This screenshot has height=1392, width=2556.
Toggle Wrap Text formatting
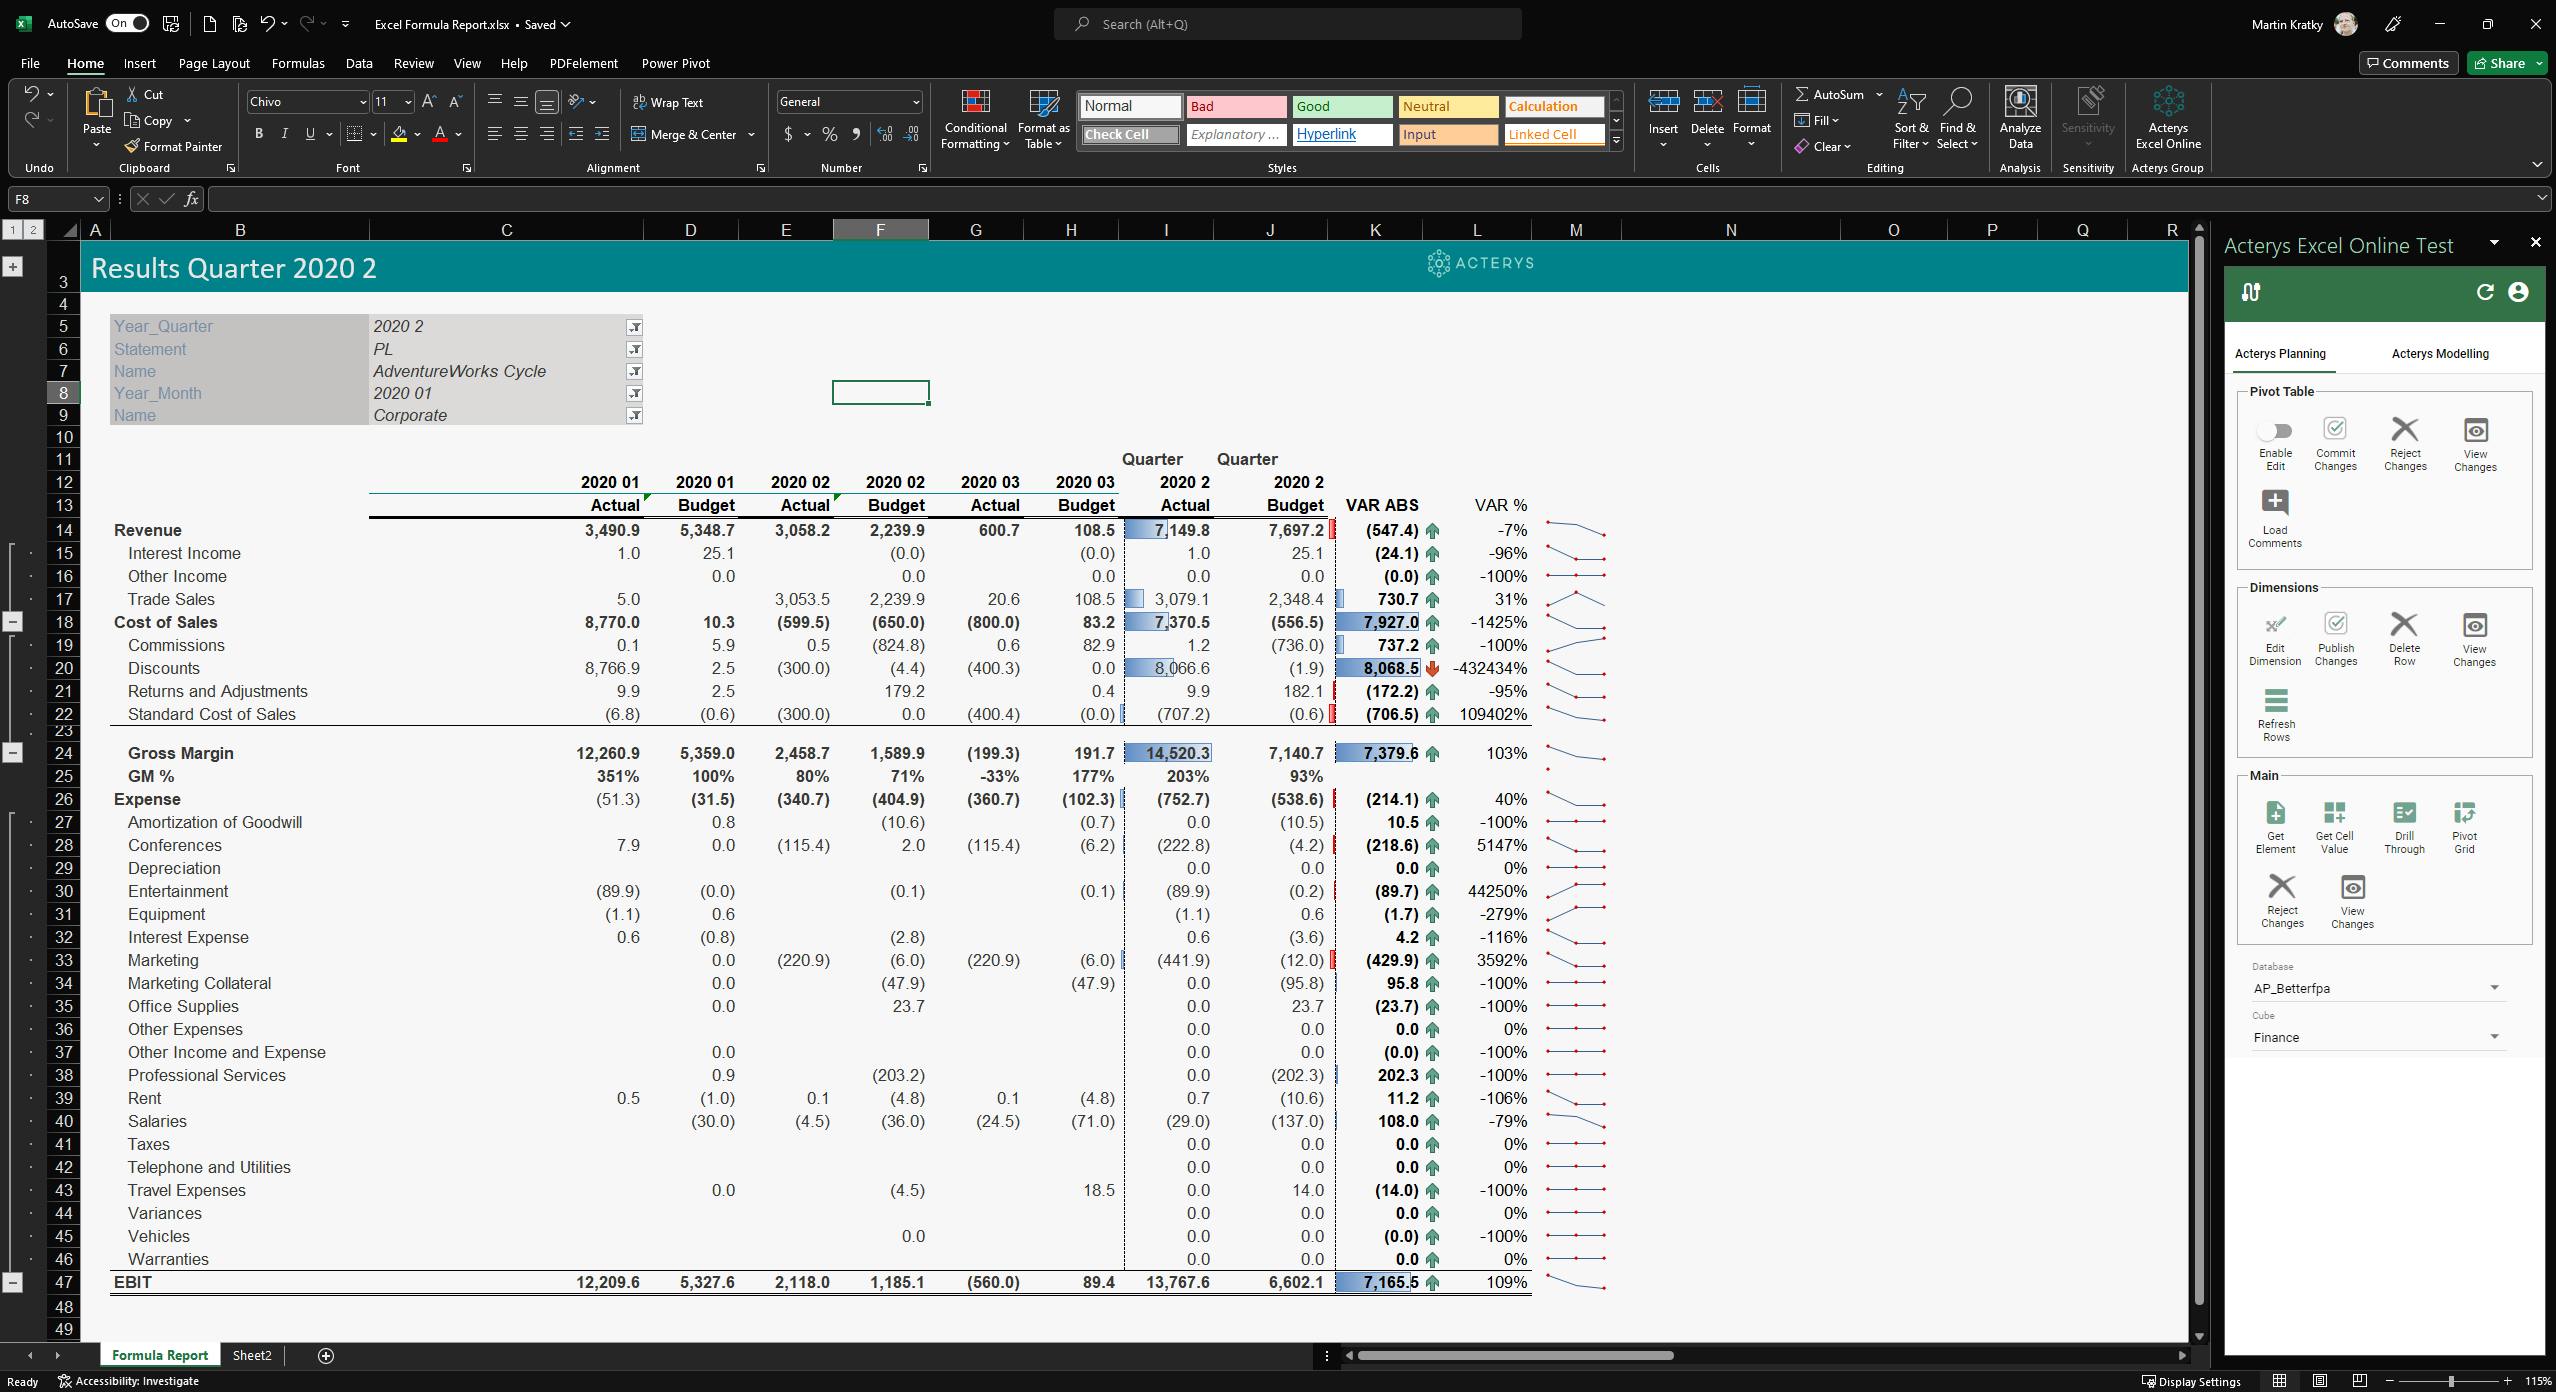[667, 103]
